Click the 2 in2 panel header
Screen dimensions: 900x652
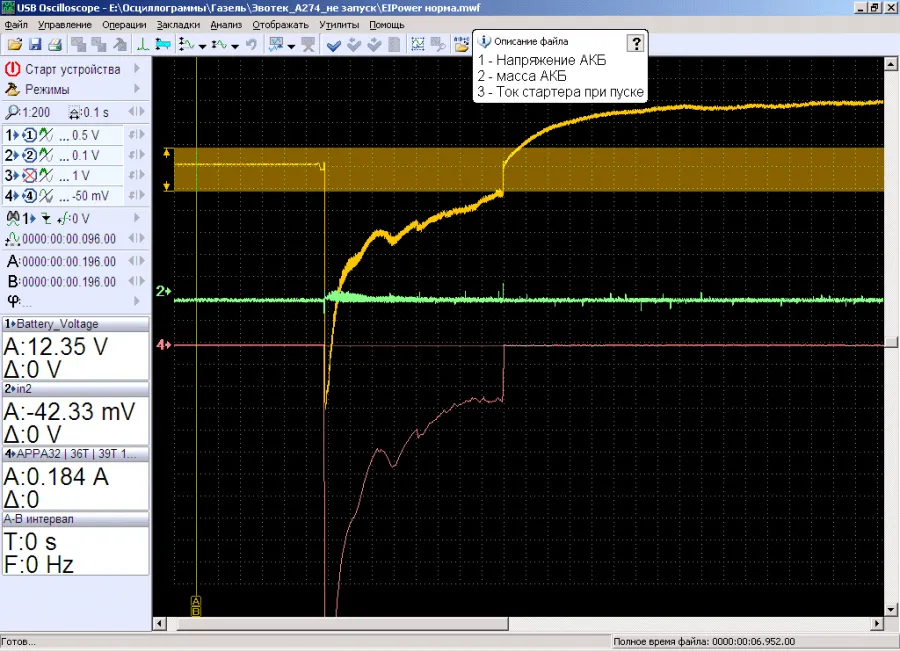pos(75,389)
